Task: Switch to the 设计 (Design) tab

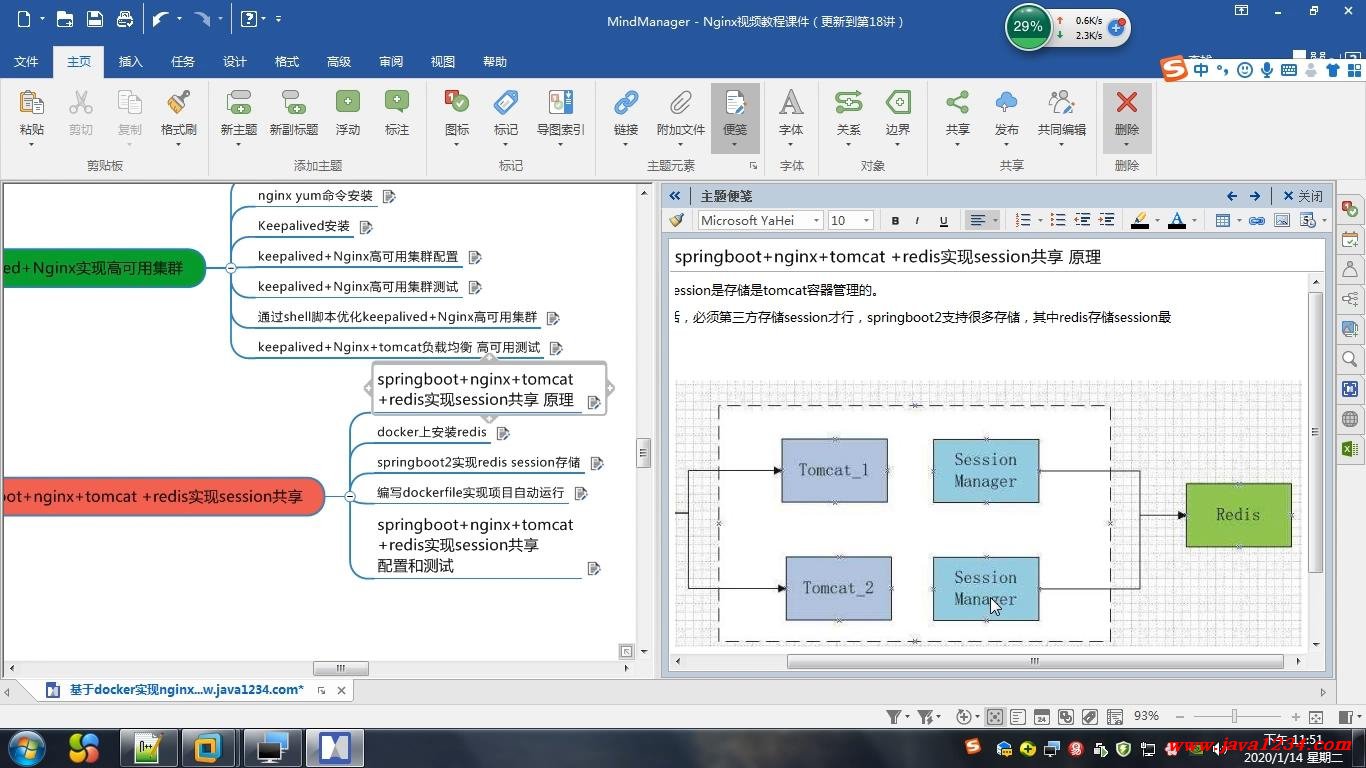Action: tap(235, 61)
